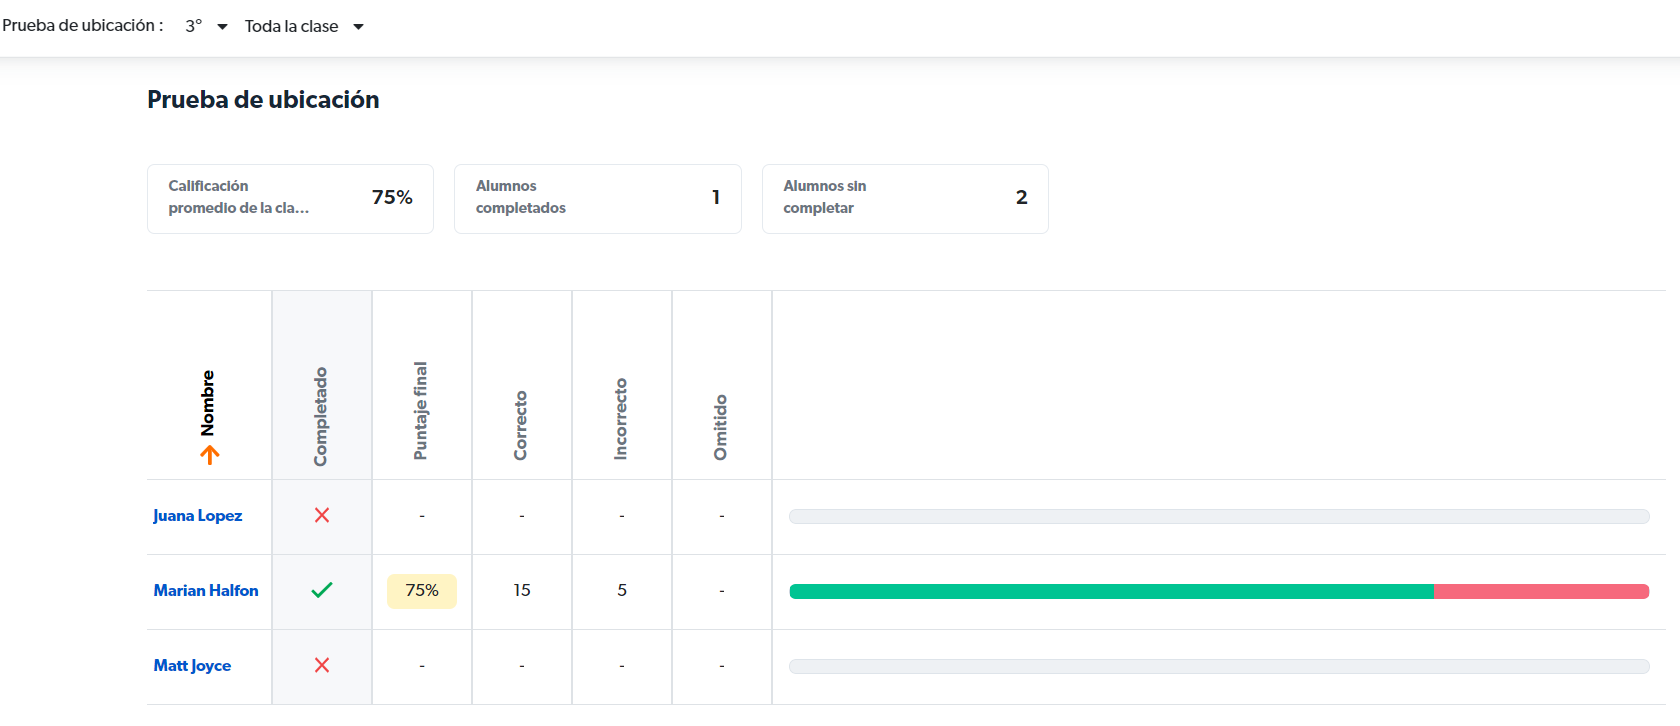The width and height of the screenshot is (1680, 726).
Task: Open the 3° grade dropdown
Action: point(206,26)
